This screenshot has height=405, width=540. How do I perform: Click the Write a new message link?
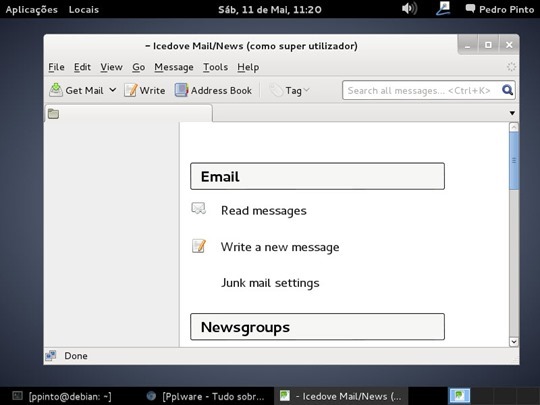click(280, 247)
